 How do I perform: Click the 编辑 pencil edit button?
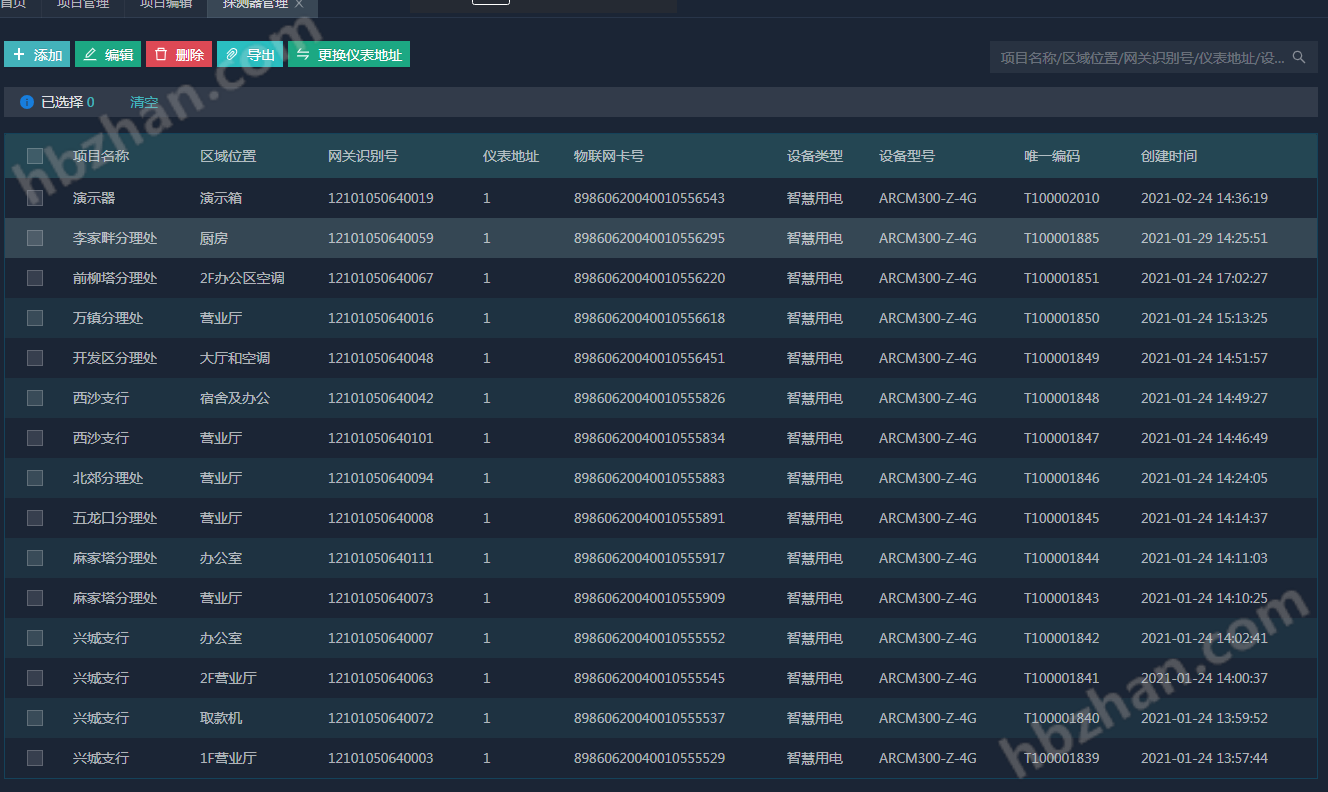tap(108, 55)
